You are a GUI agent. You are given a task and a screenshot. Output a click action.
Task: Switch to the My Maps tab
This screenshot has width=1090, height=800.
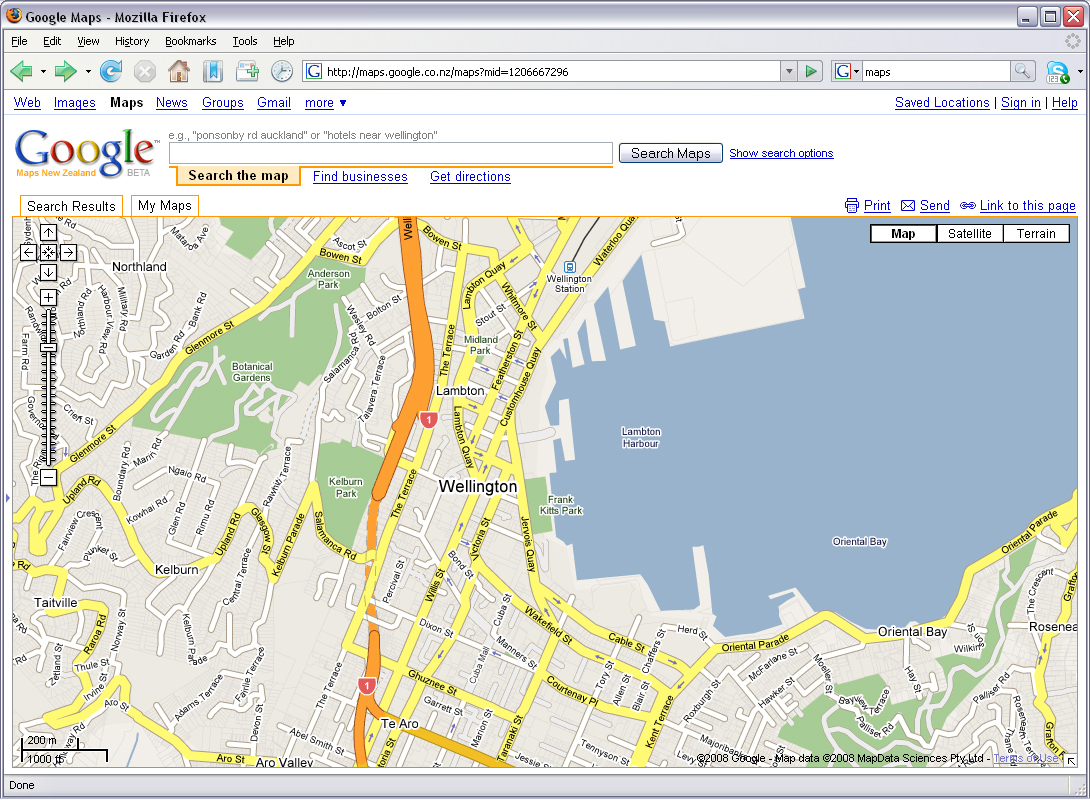164,206
